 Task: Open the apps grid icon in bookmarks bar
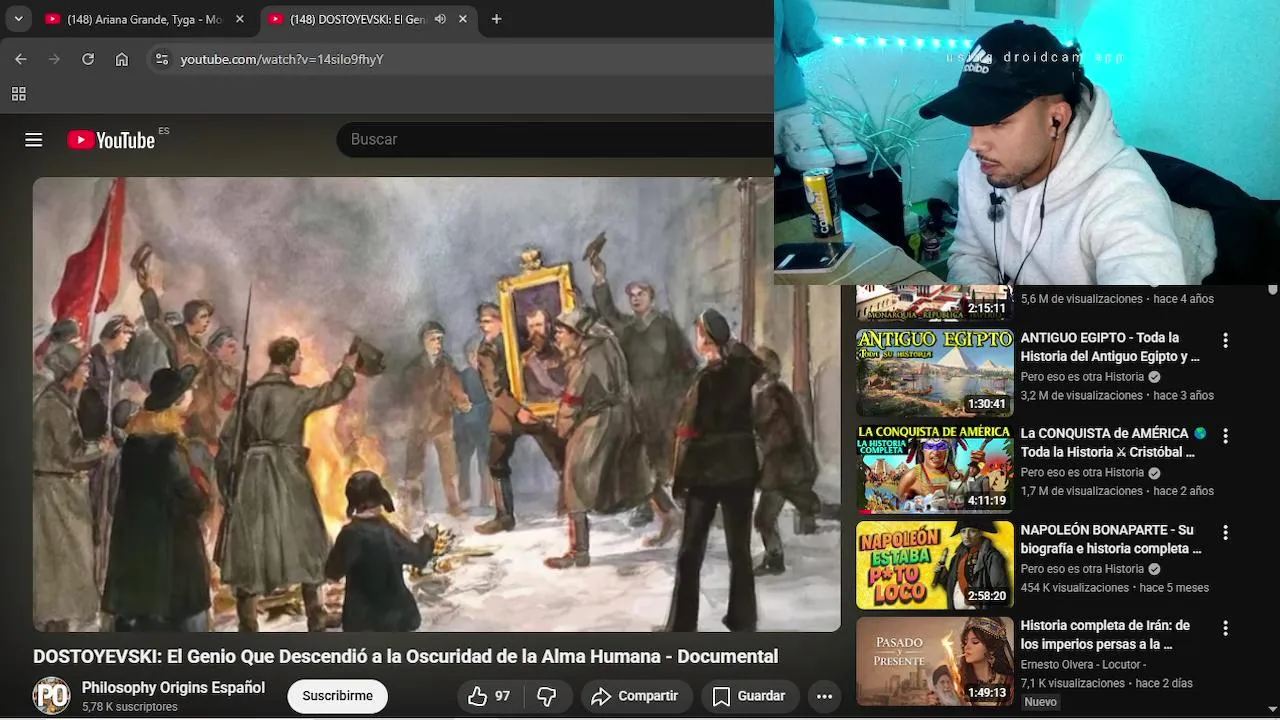(x=18, y=94)
